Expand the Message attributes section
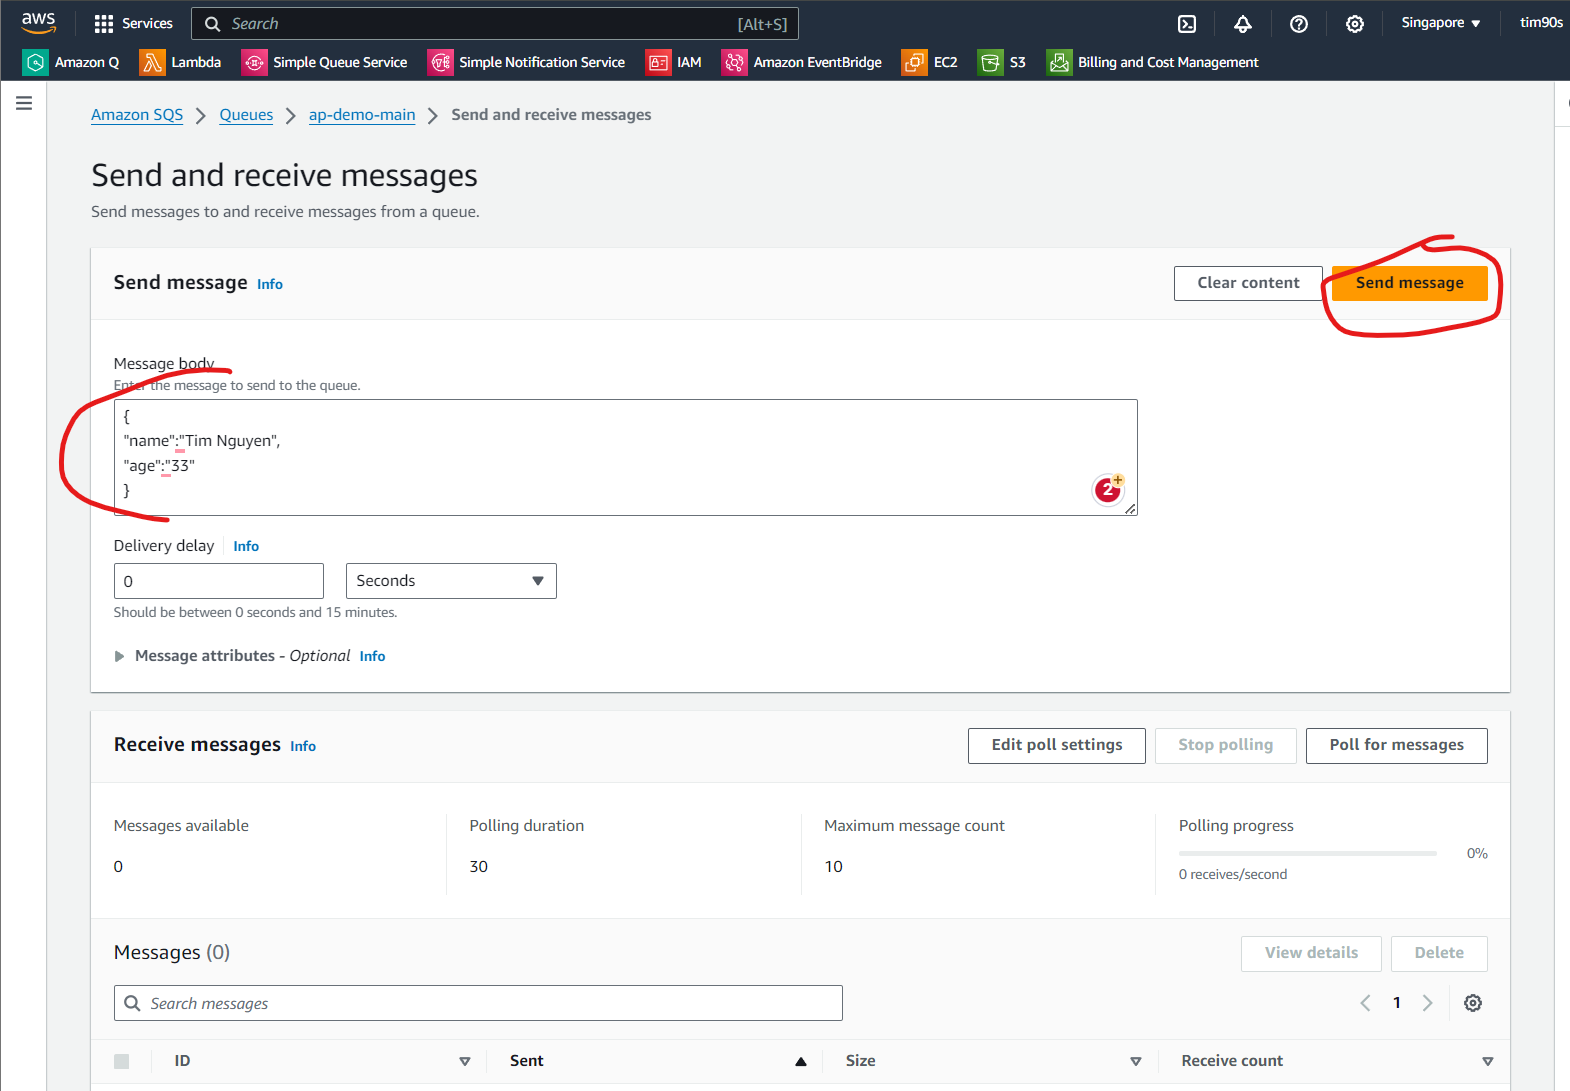This screenshot has width=1570, height=1091. click(x=119, y=656)
